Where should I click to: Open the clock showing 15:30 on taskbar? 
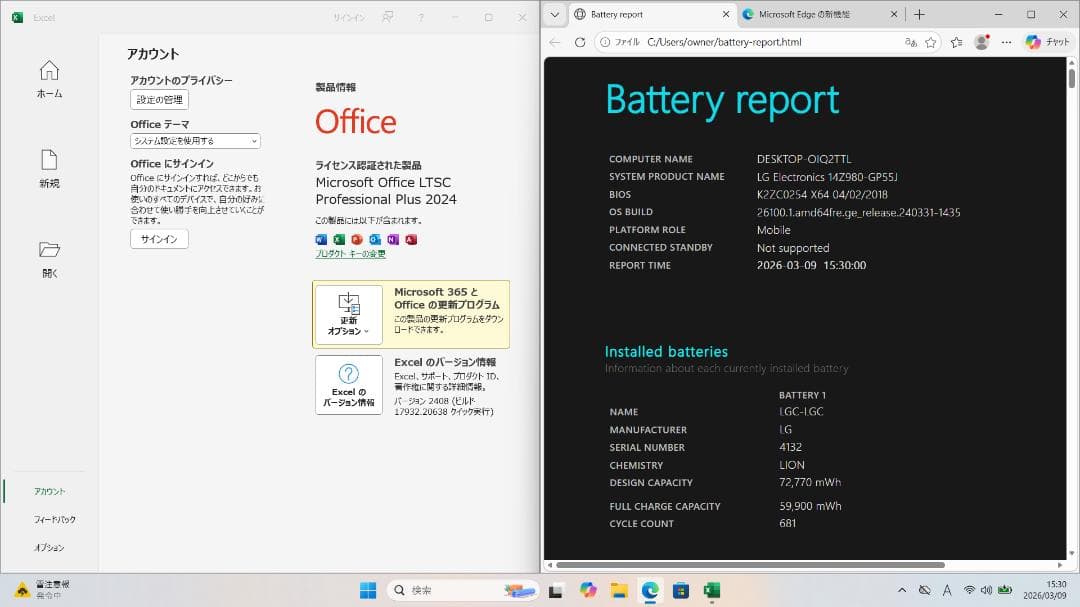pos(1045,590)
